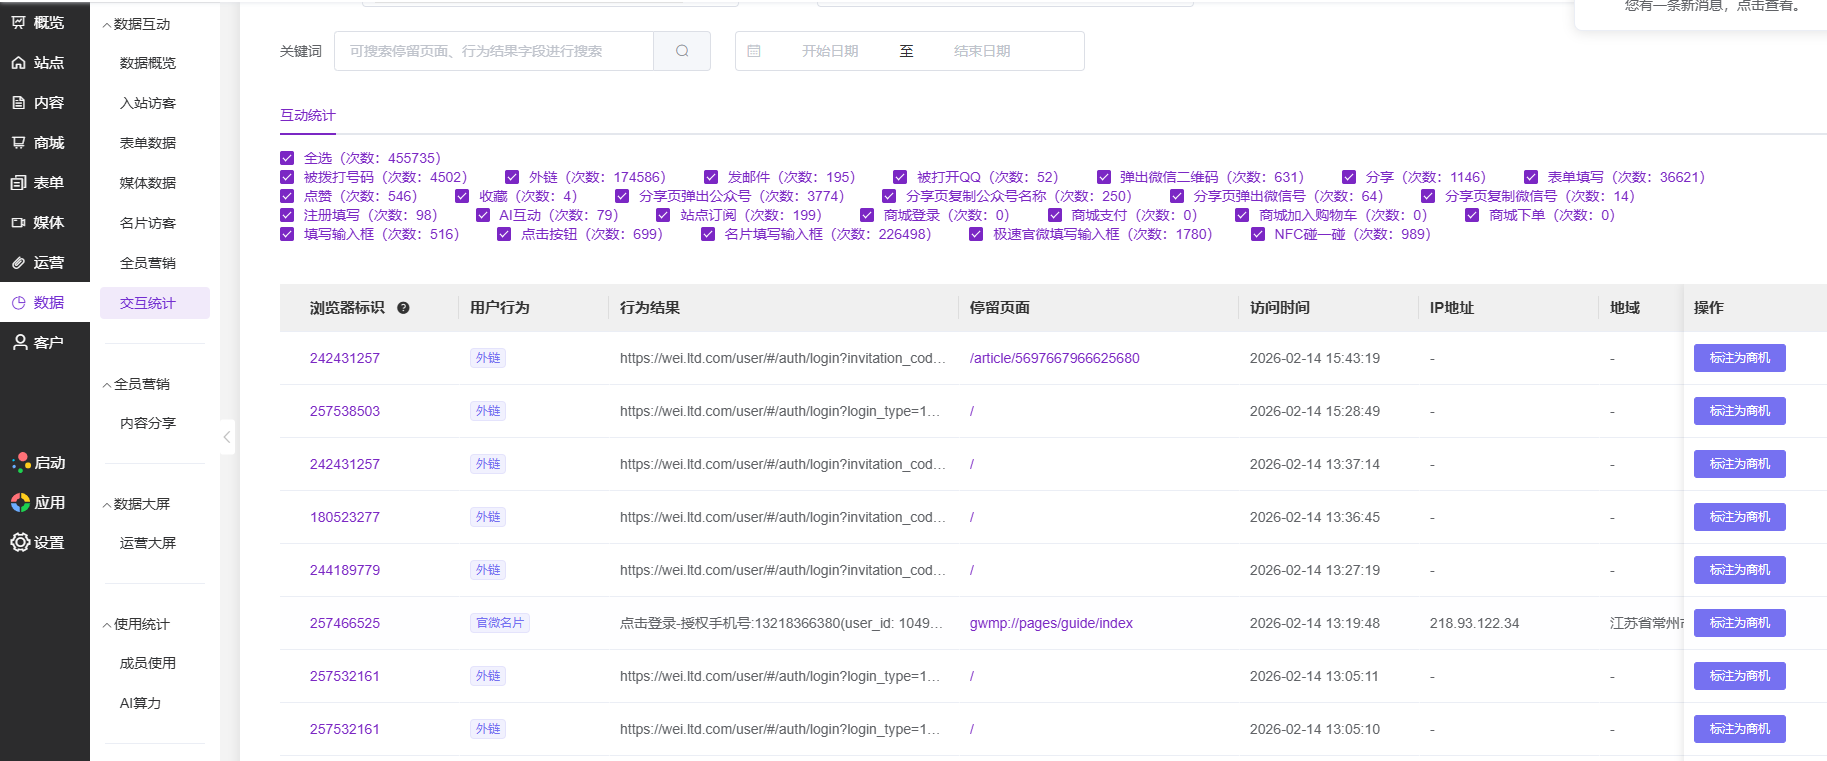Open 入站访客 in the submenu
The height and width of the screenshot is (761, 1827).
point(148,103)
